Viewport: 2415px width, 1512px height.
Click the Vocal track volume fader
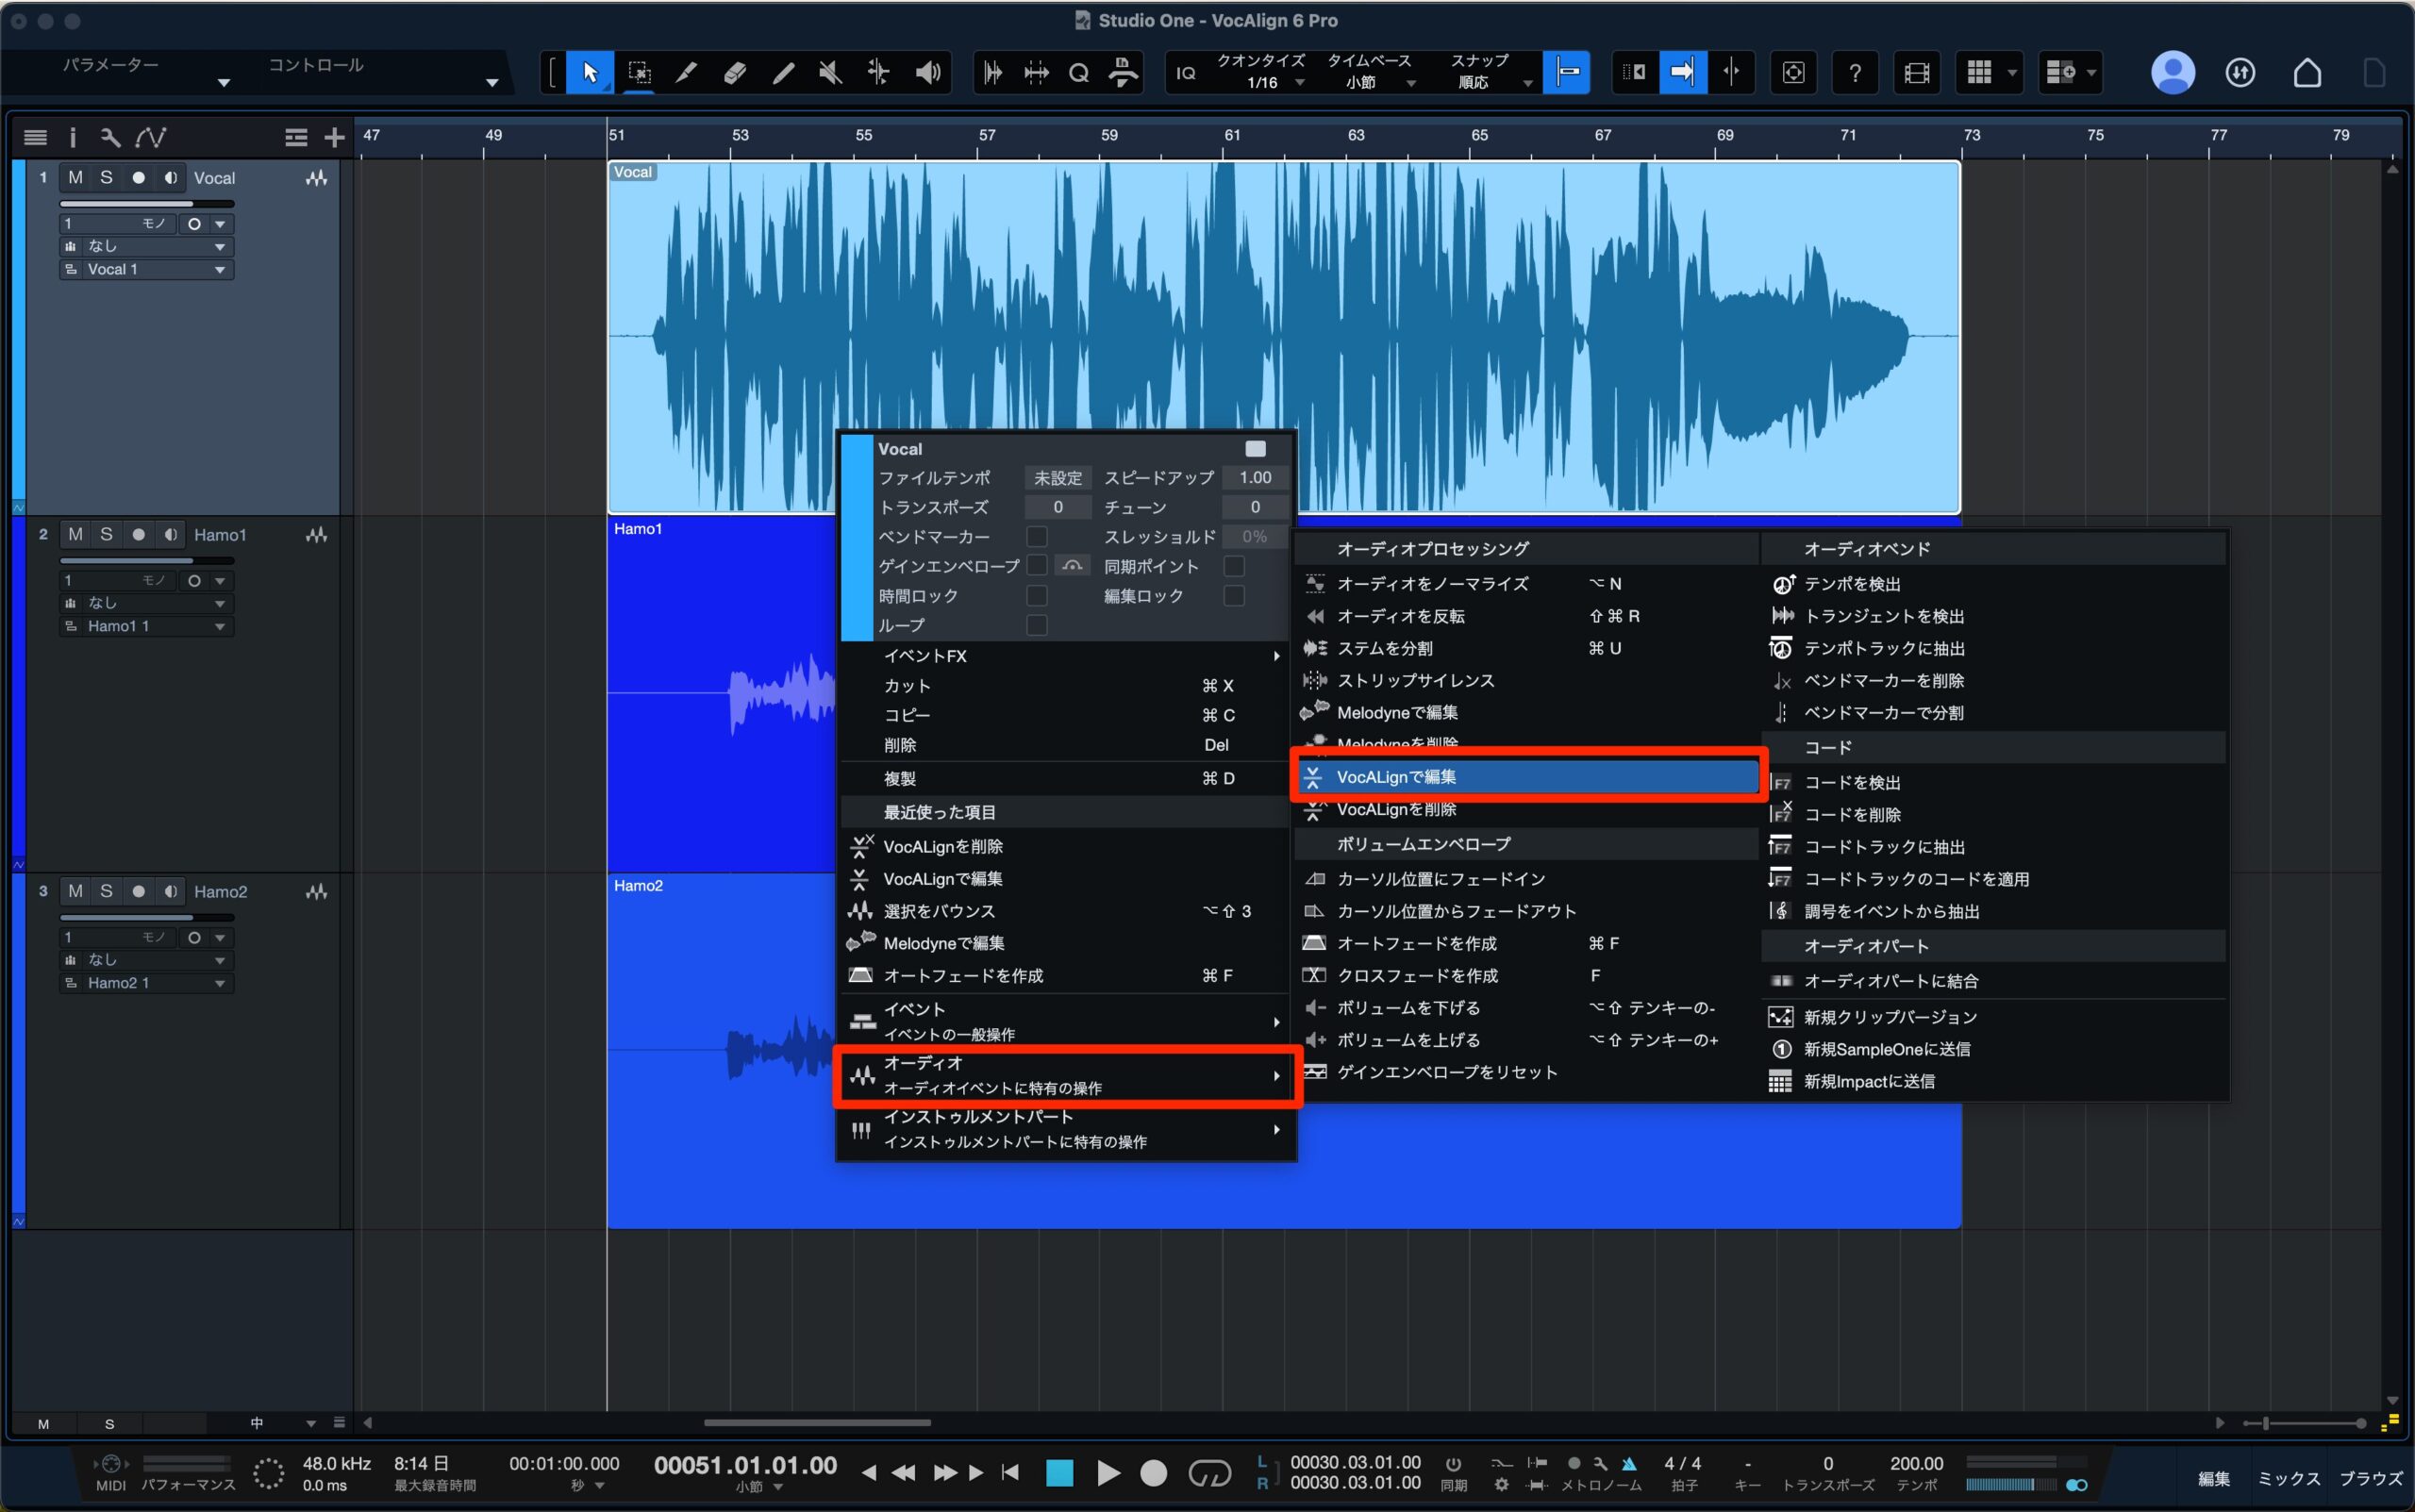pos(146,204)
